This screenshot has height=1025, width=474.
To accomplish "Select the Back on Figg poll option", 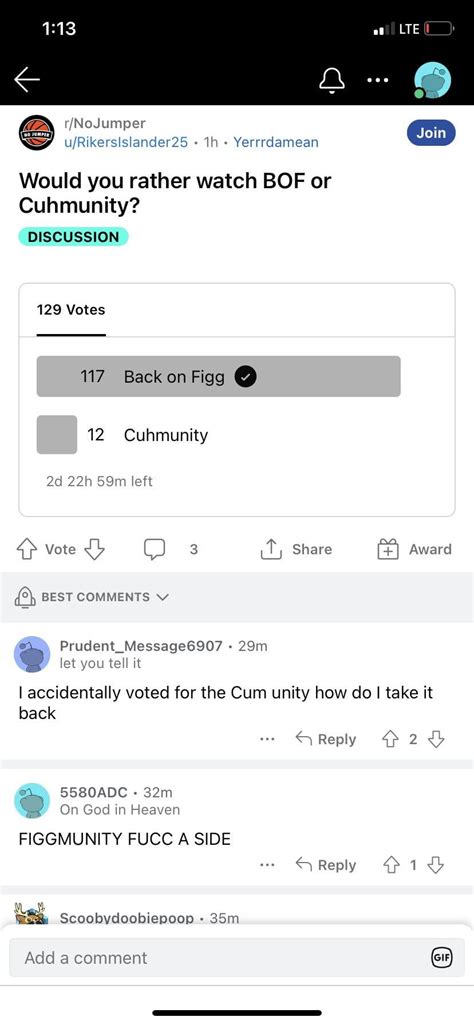I will [x=218, y=377].
